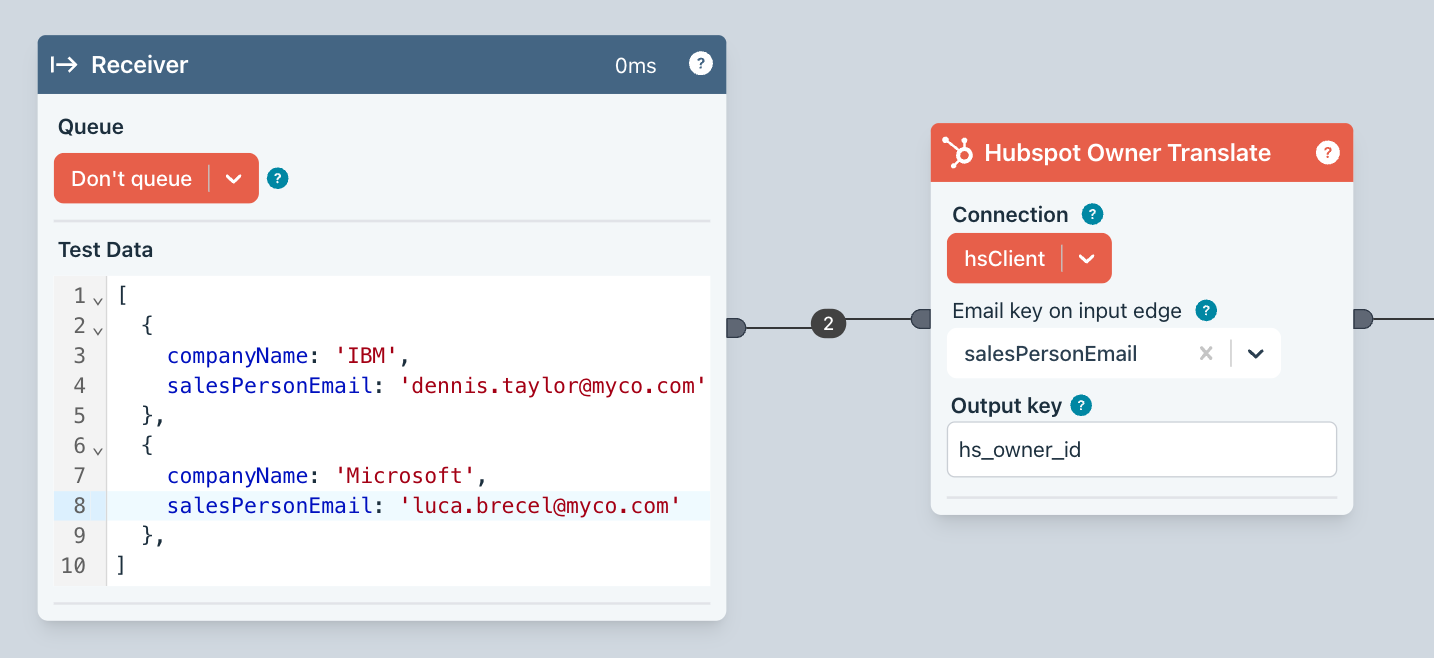1434x658 pixels.
Task: Click the edge badge labeled 2
Action: pyautogui.click(x=828, y=323)
